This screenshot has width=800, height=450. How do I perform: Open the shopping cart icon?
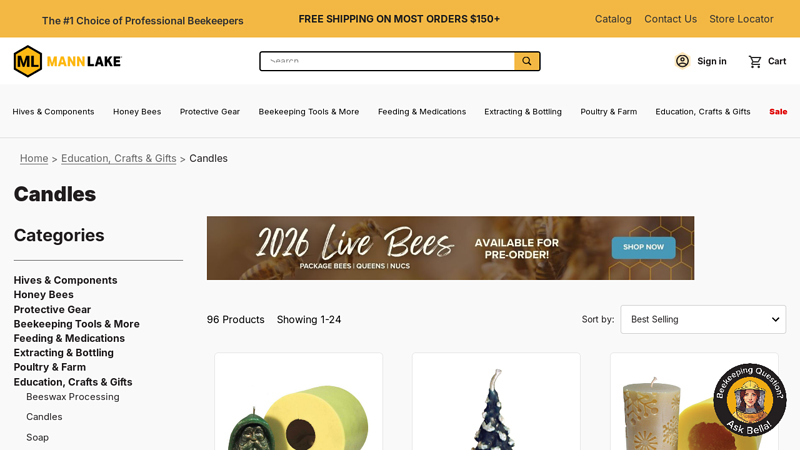[755, 61]
